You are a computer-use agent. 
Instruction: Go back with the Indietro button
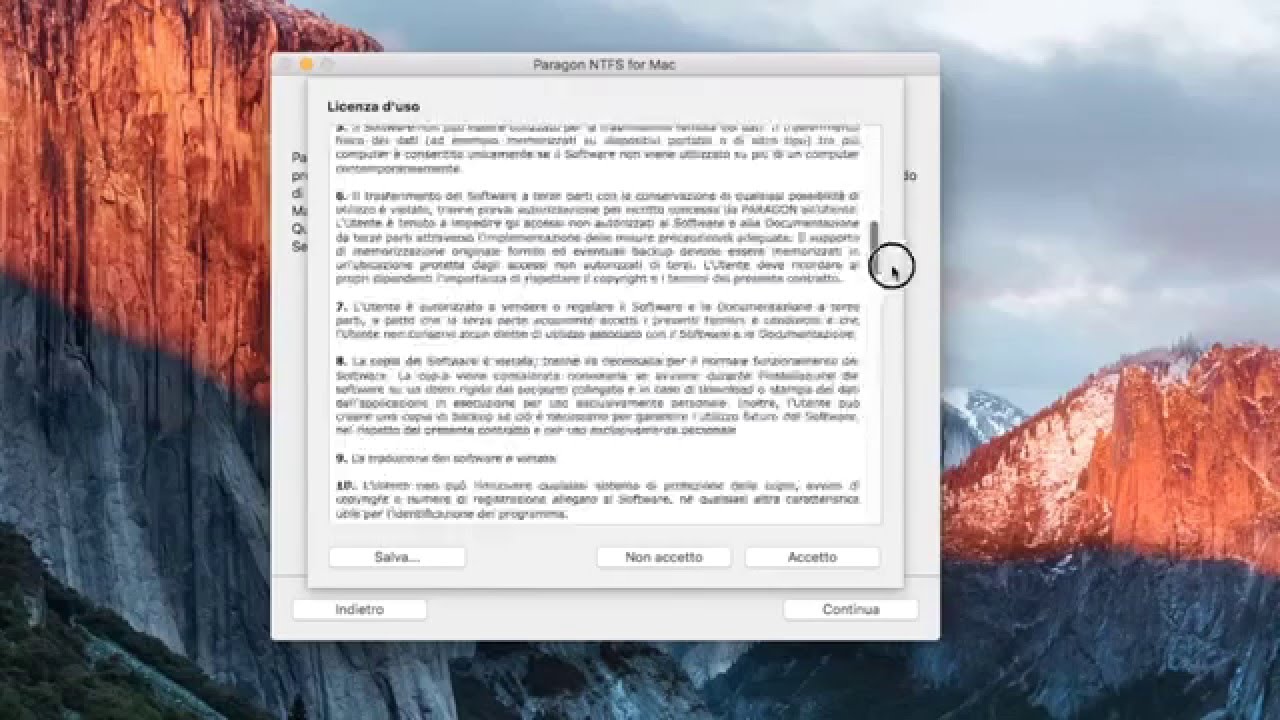pyautogui.click(x=359, y=609)
